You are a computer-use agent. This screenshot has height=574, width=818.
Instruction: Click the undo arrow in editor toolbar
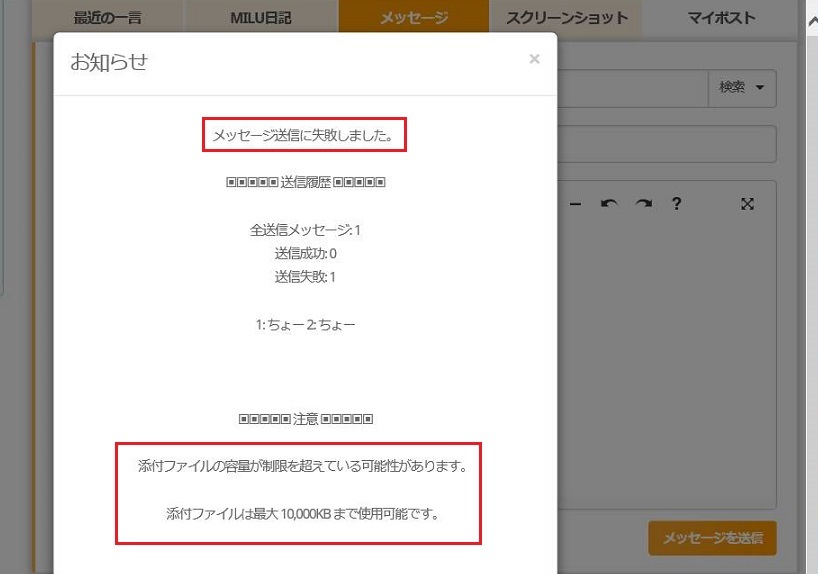coord(609,204)
